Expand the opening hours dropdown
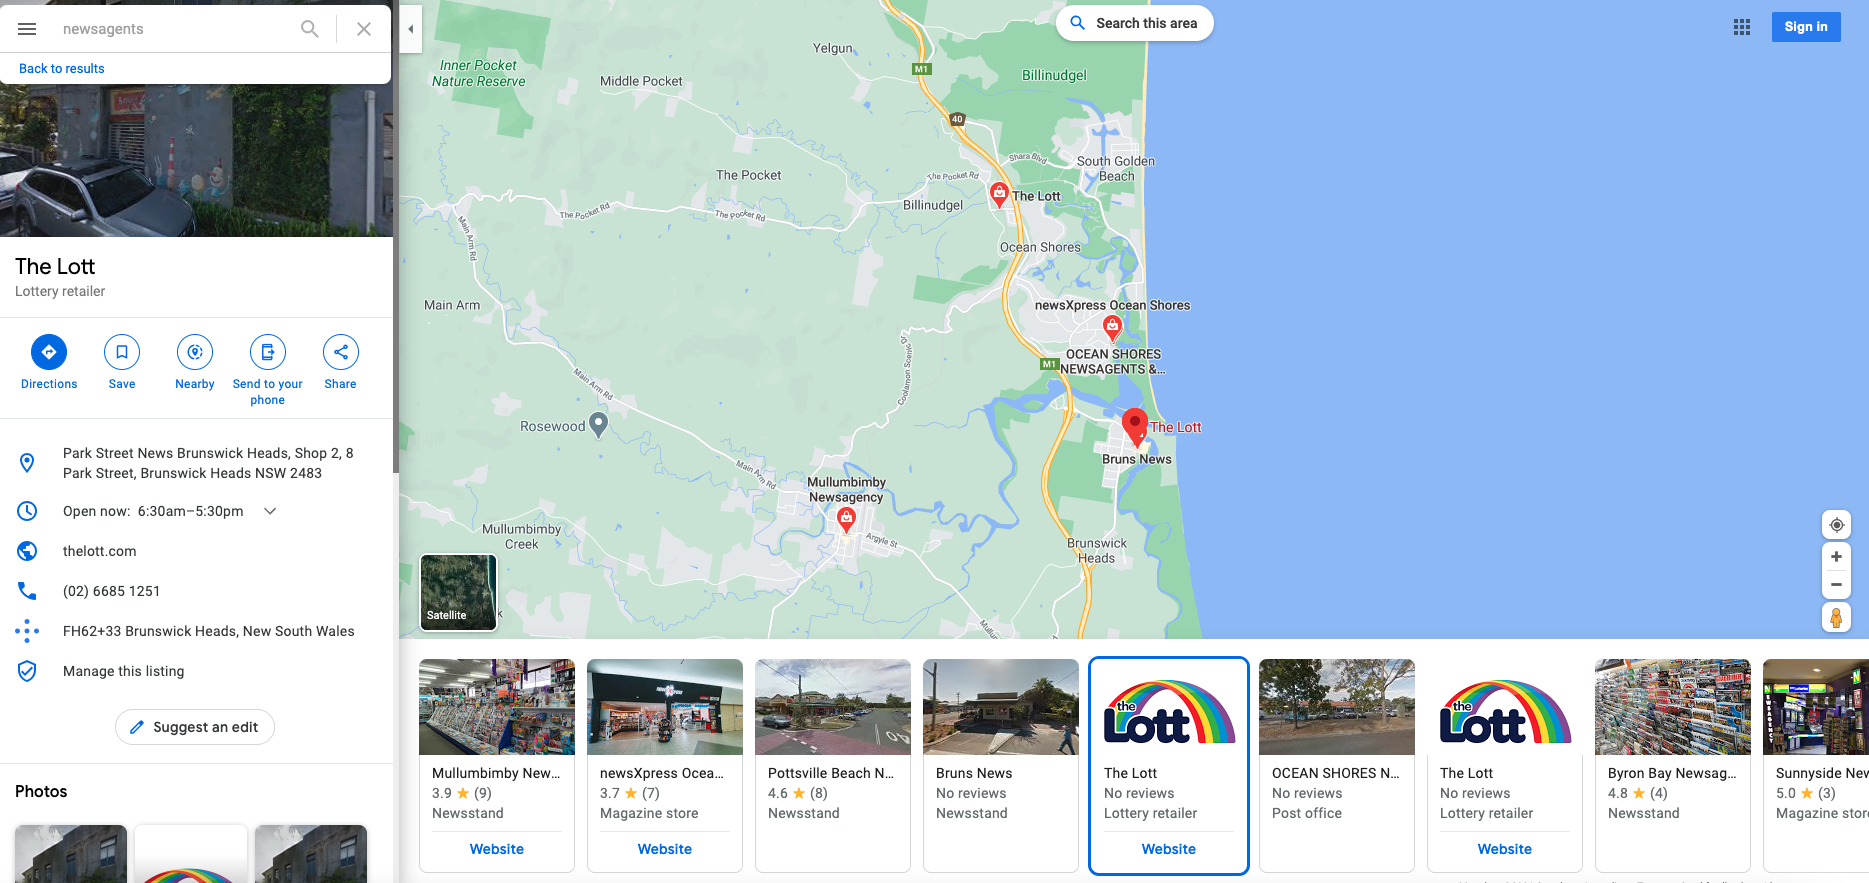This screenshot has height=883, width=1869. coord(270,511)
